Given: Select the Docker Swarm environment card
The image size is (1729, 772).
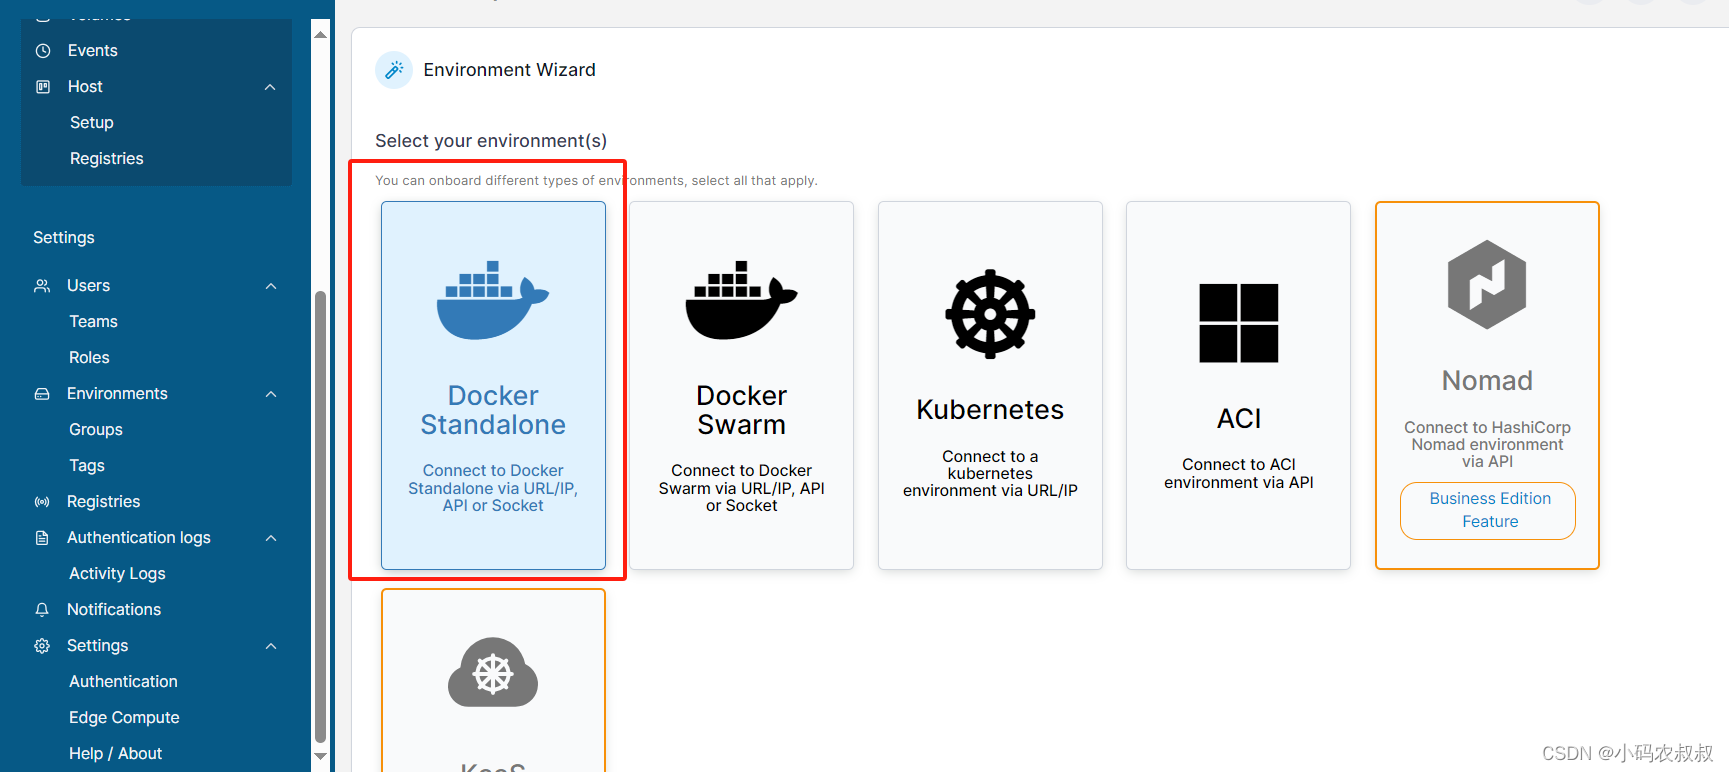Looking at the screenshot, I should (x=741, y=385).
